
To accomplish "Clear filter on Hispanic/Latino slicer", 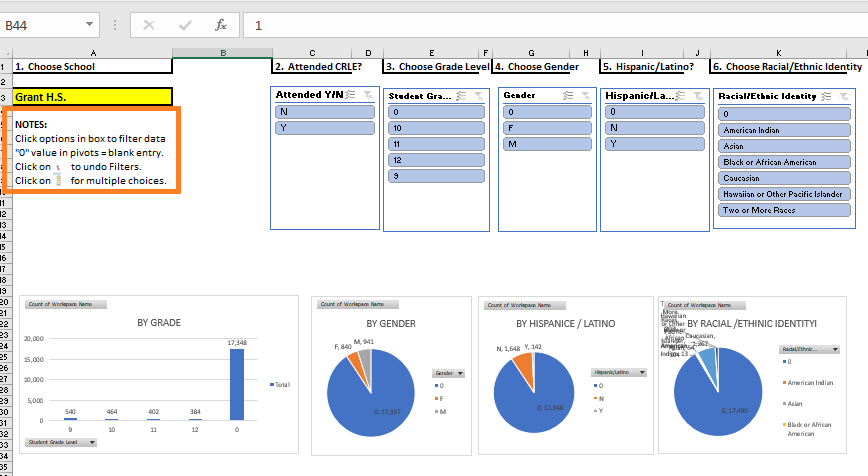I will tap(696, 95).
